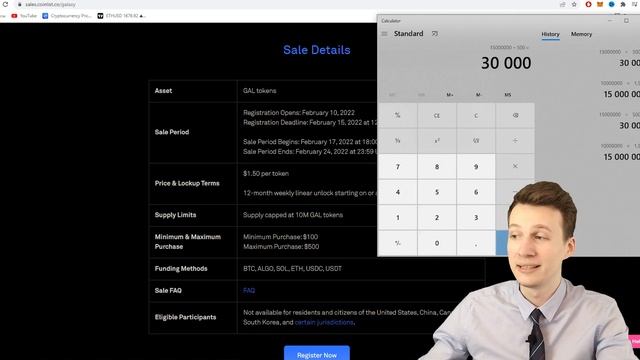640x360 pixels.
Task: Click the M+ memory add button
Action: [450, 95]
